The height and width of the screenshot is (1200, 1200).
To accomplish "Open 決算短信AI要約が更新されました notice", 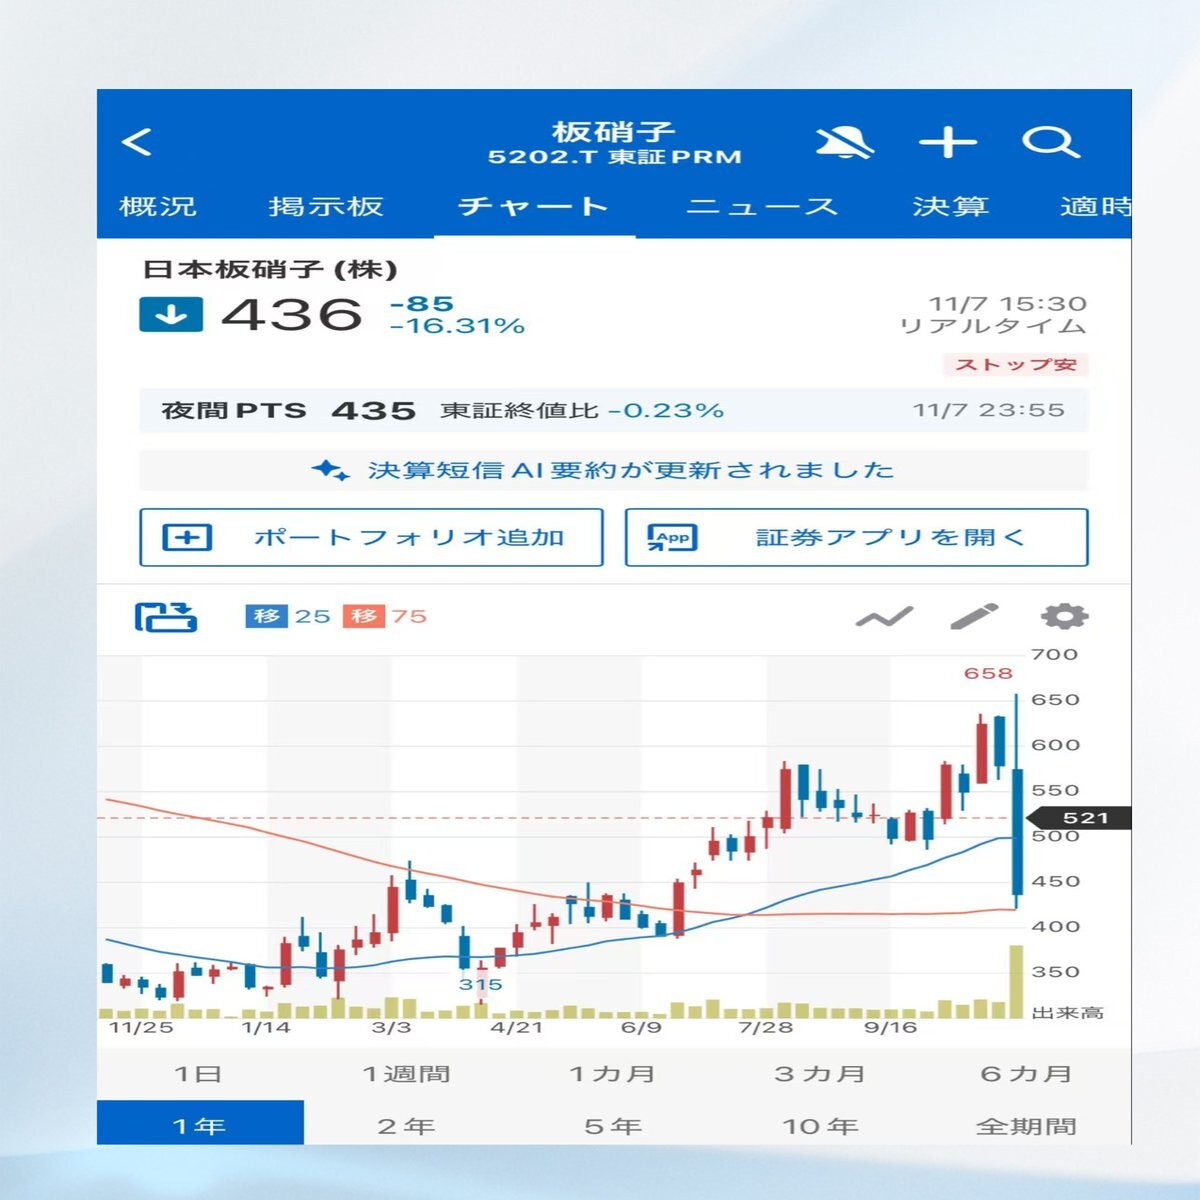I will [613, 470].
